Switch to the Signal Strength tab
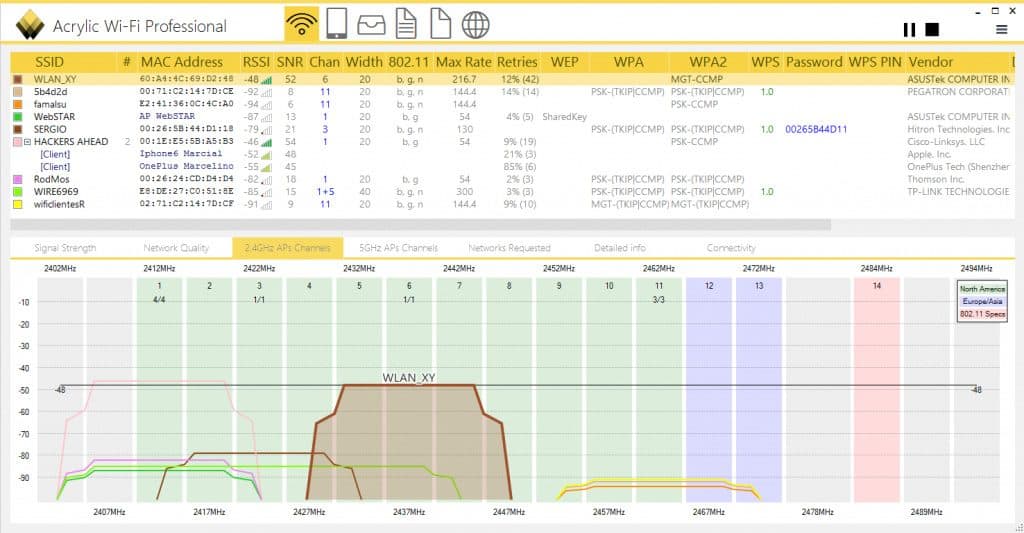The image size is (1024, 533). pyautogui.click(x=65, y=248)
